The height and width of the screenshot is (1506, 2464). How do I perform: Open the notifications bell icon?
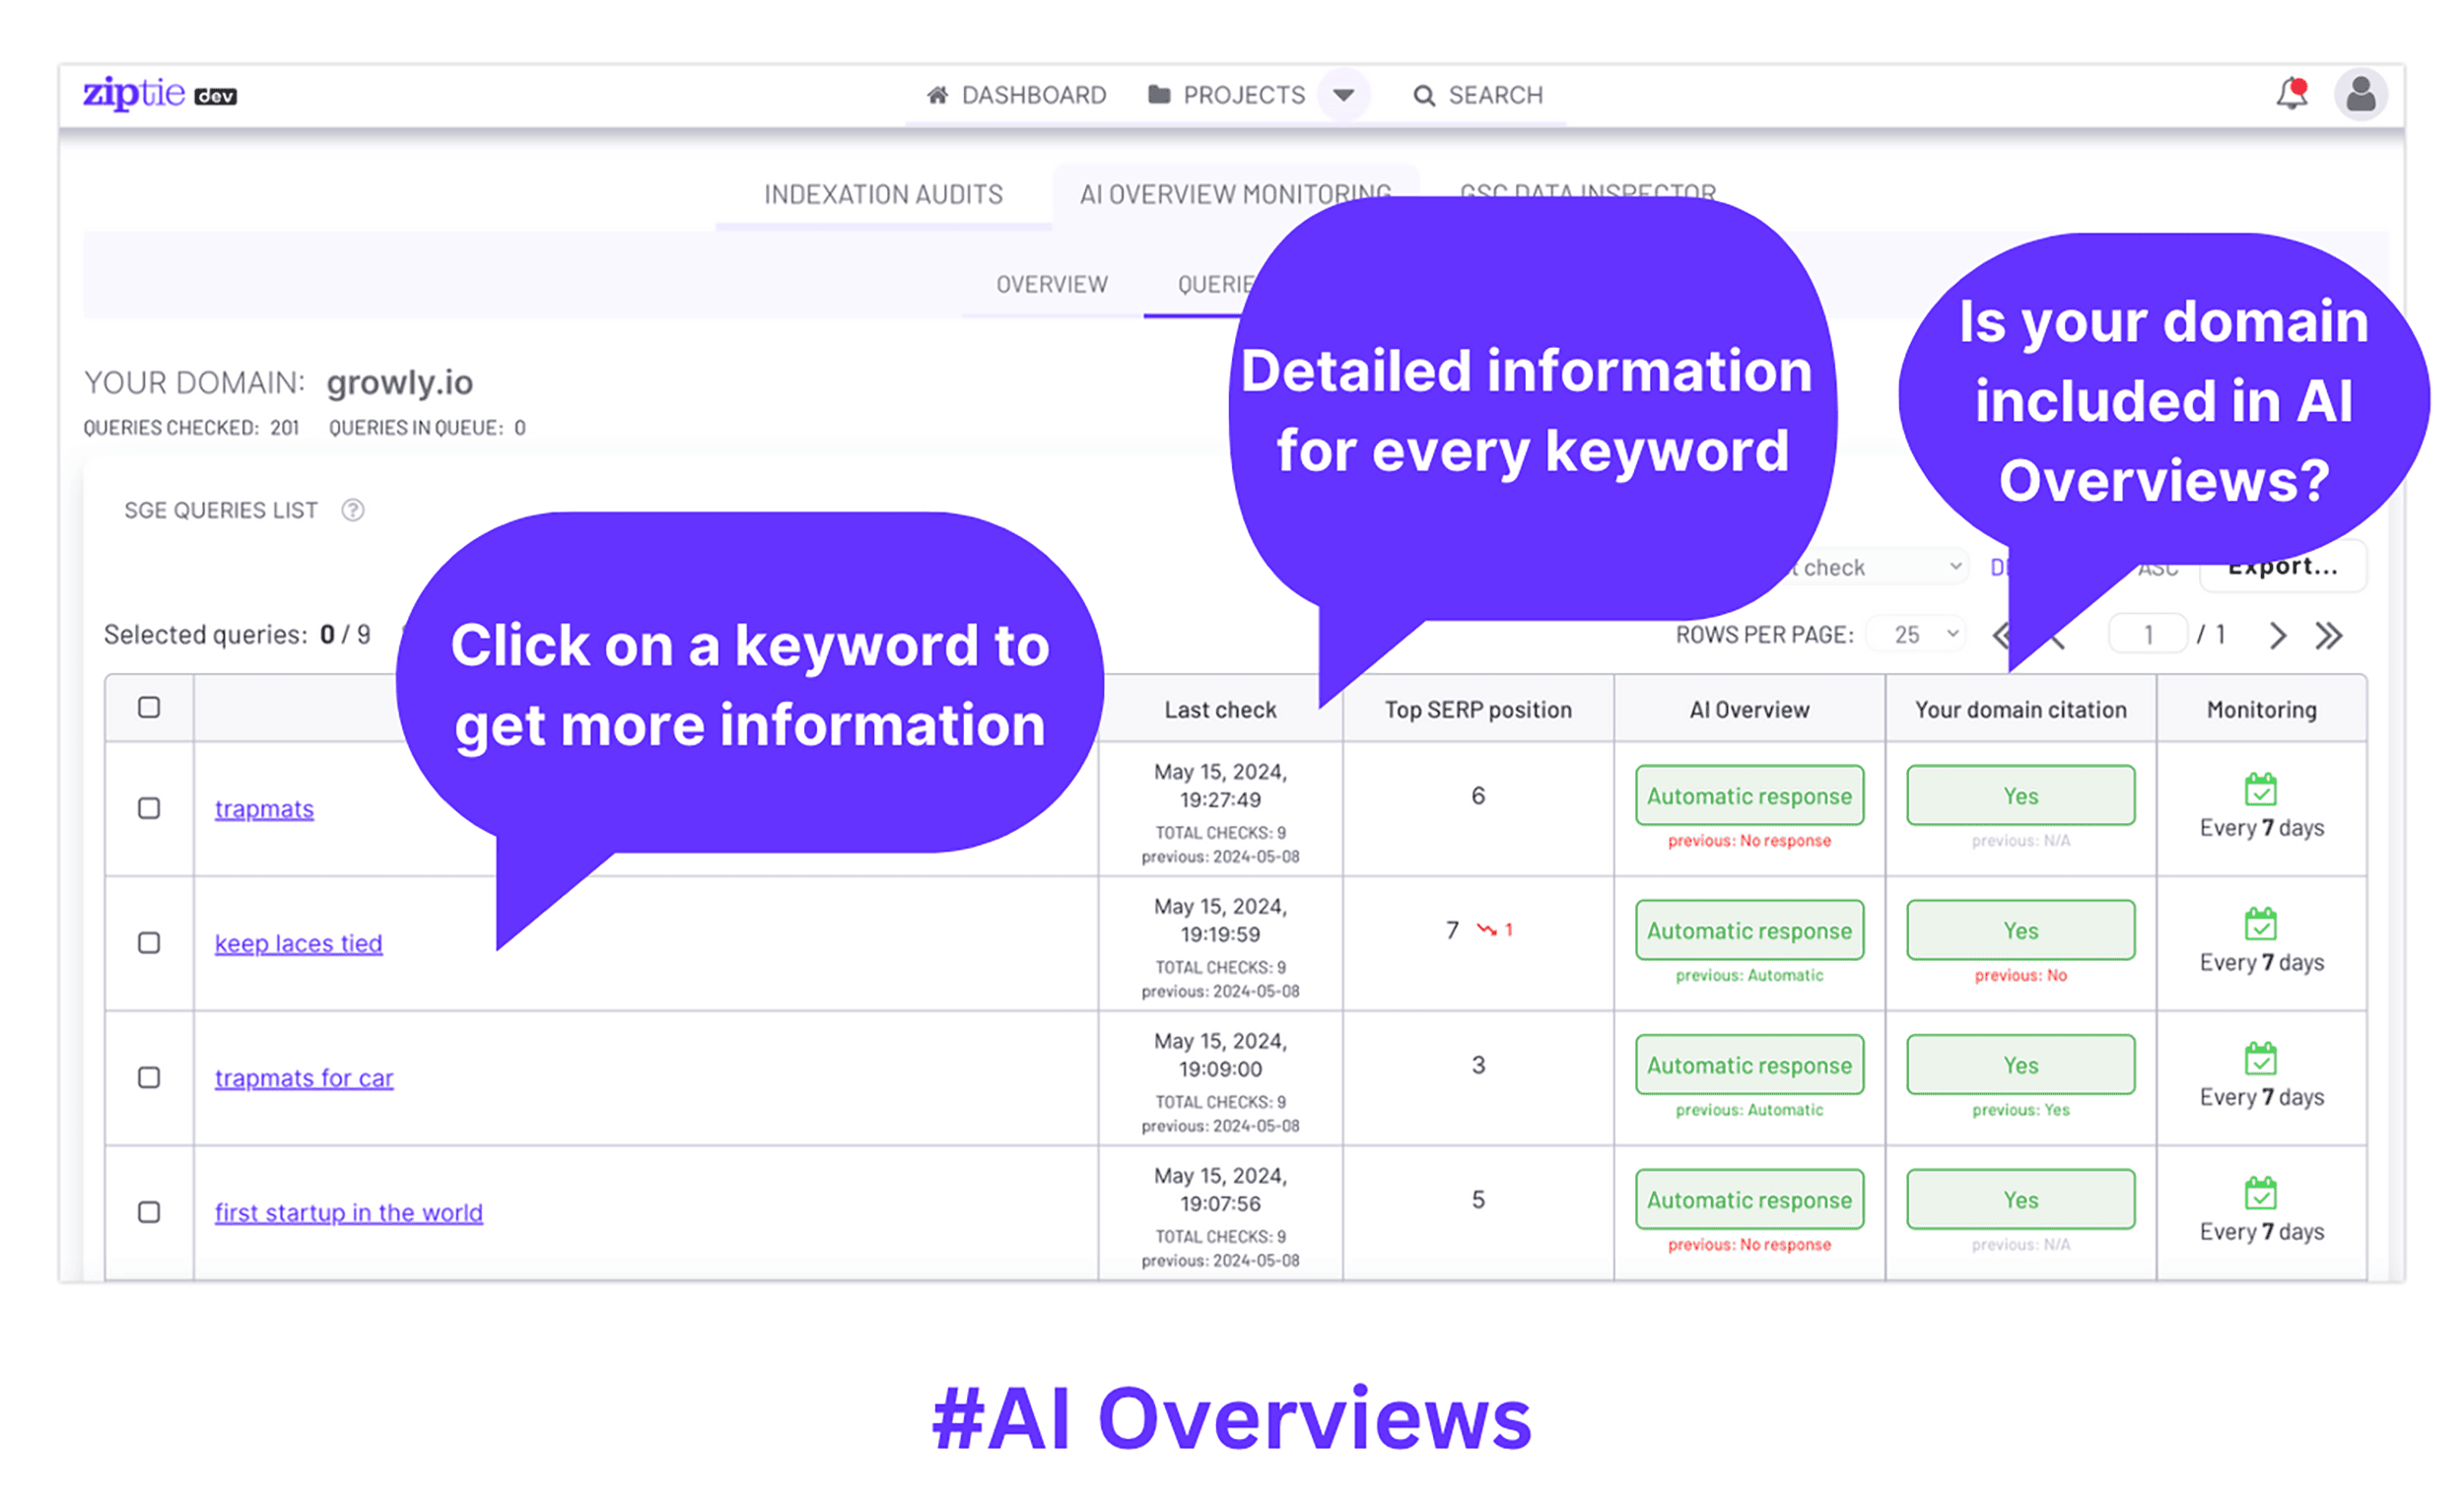(2290, 94)
